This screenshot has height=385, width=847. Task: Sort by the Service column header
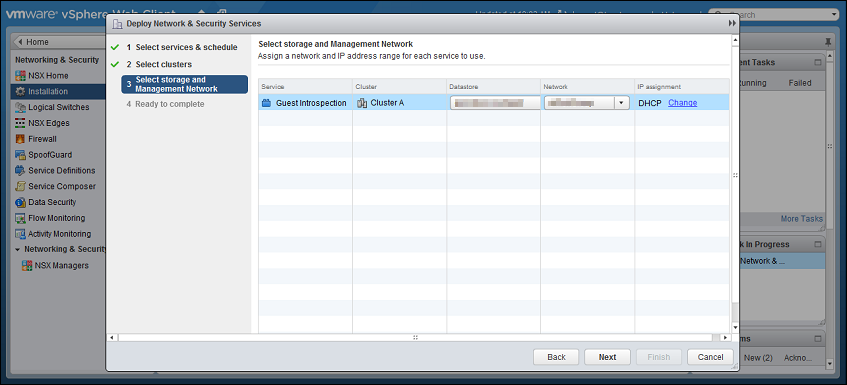305,86
